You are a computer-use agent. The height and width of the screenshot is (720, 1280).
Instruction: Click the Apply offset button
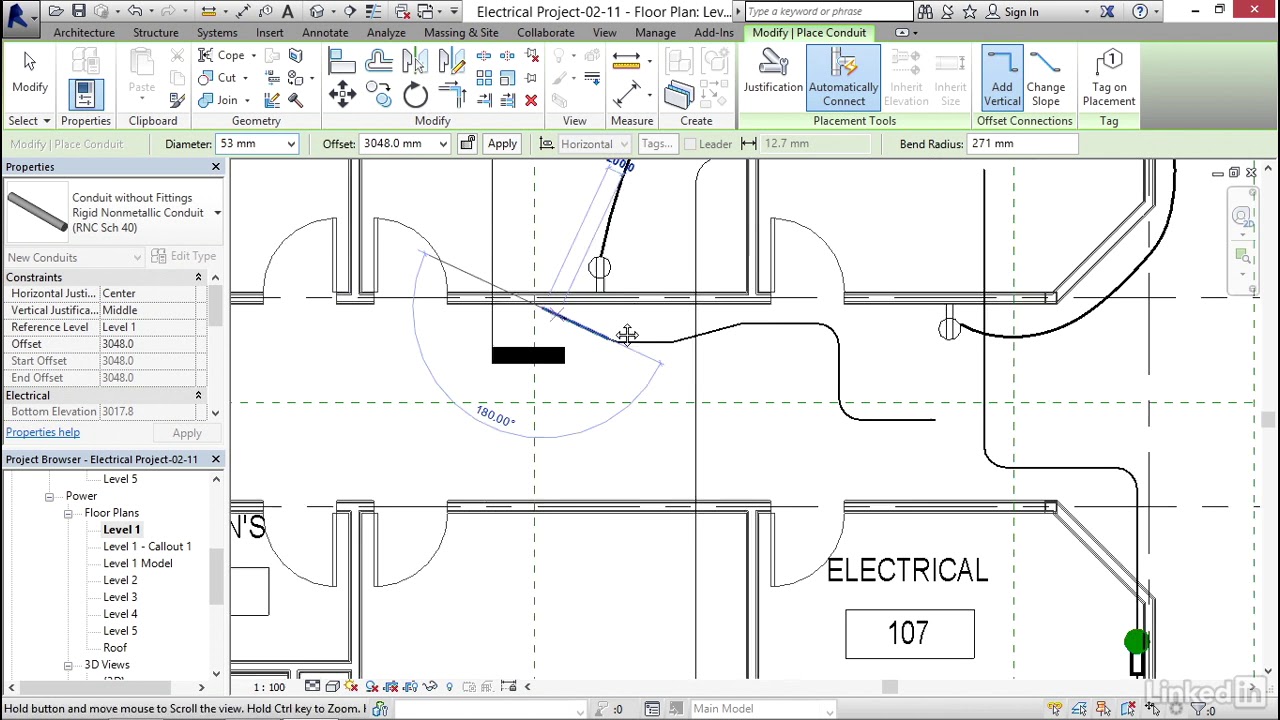pos(502,144)
